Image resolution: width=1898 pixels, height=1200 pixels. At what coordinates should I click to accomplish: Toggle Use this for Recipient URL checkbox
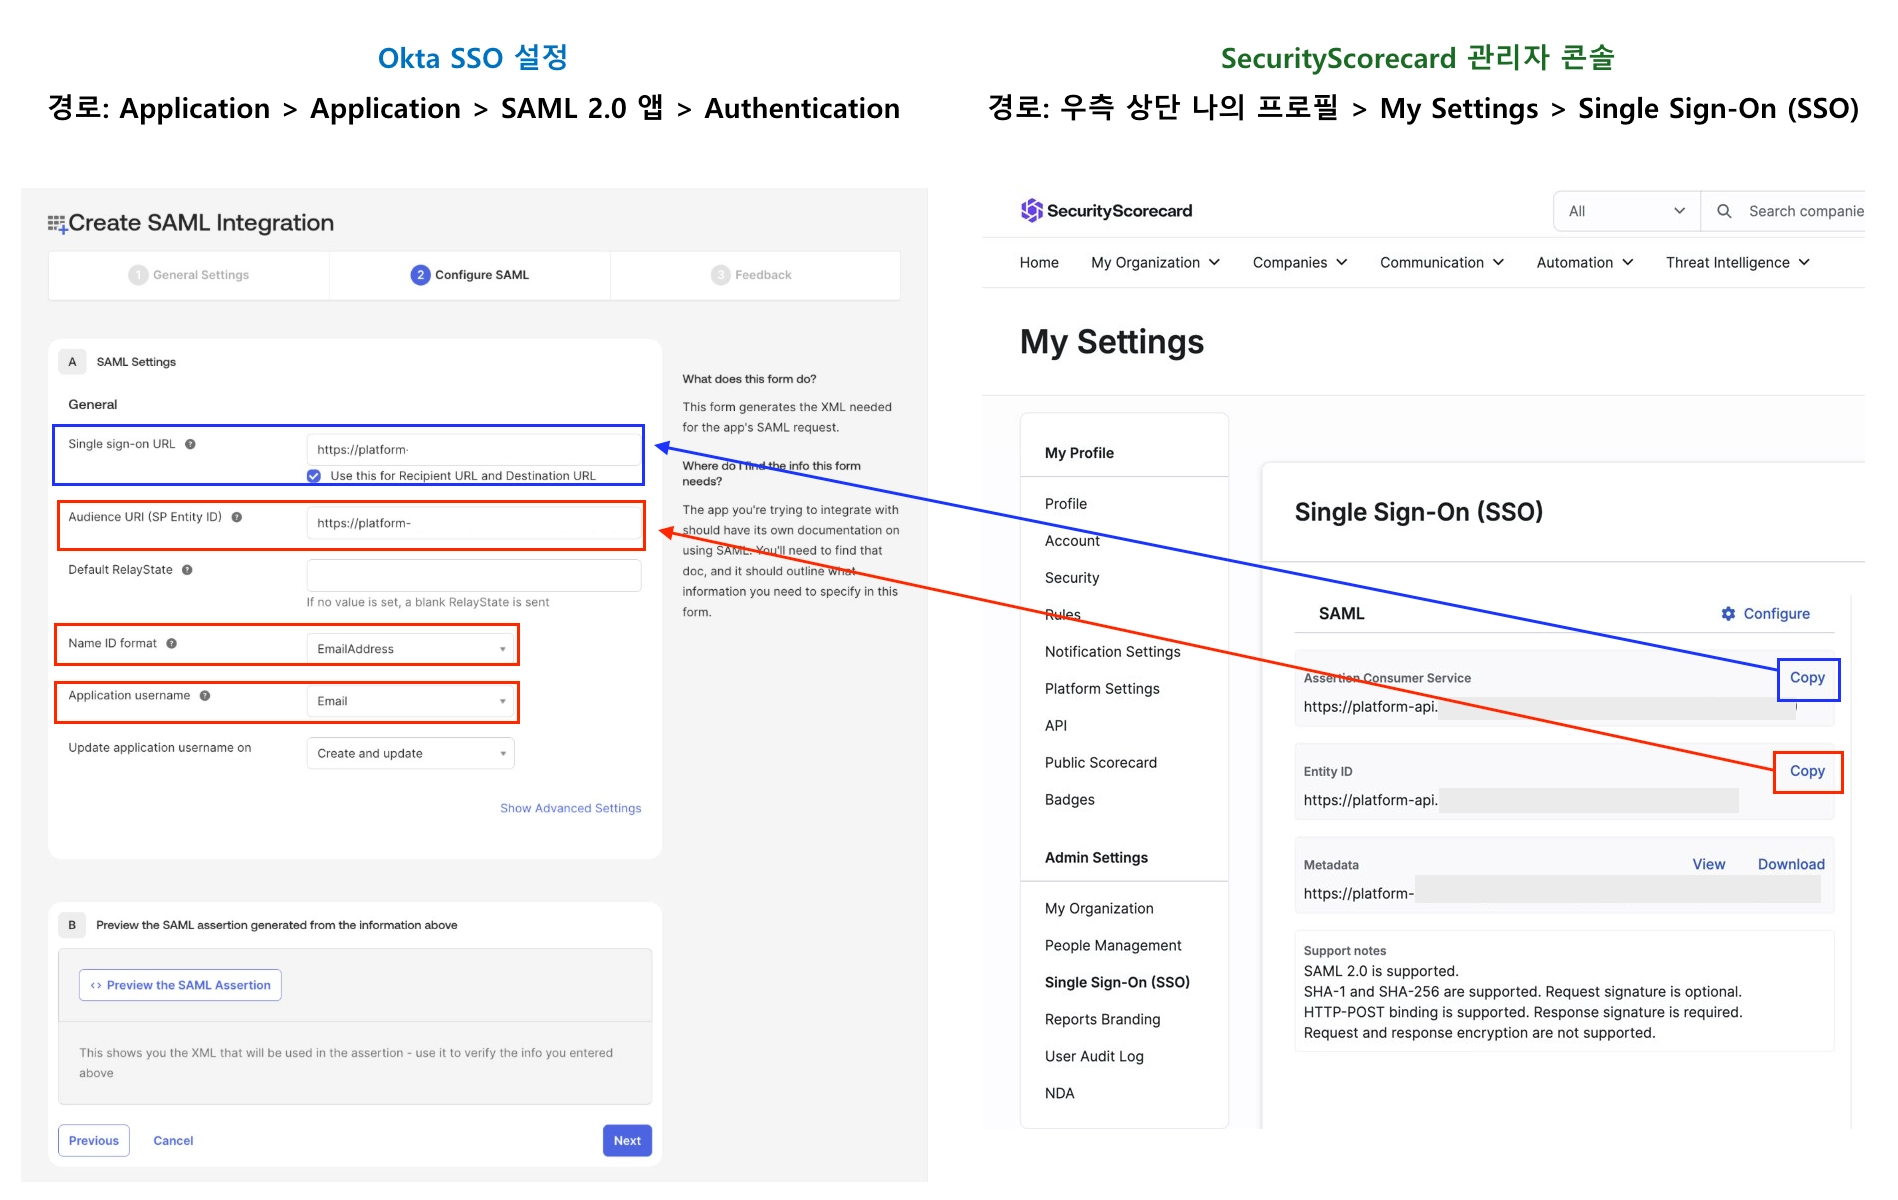pos(314,476)
